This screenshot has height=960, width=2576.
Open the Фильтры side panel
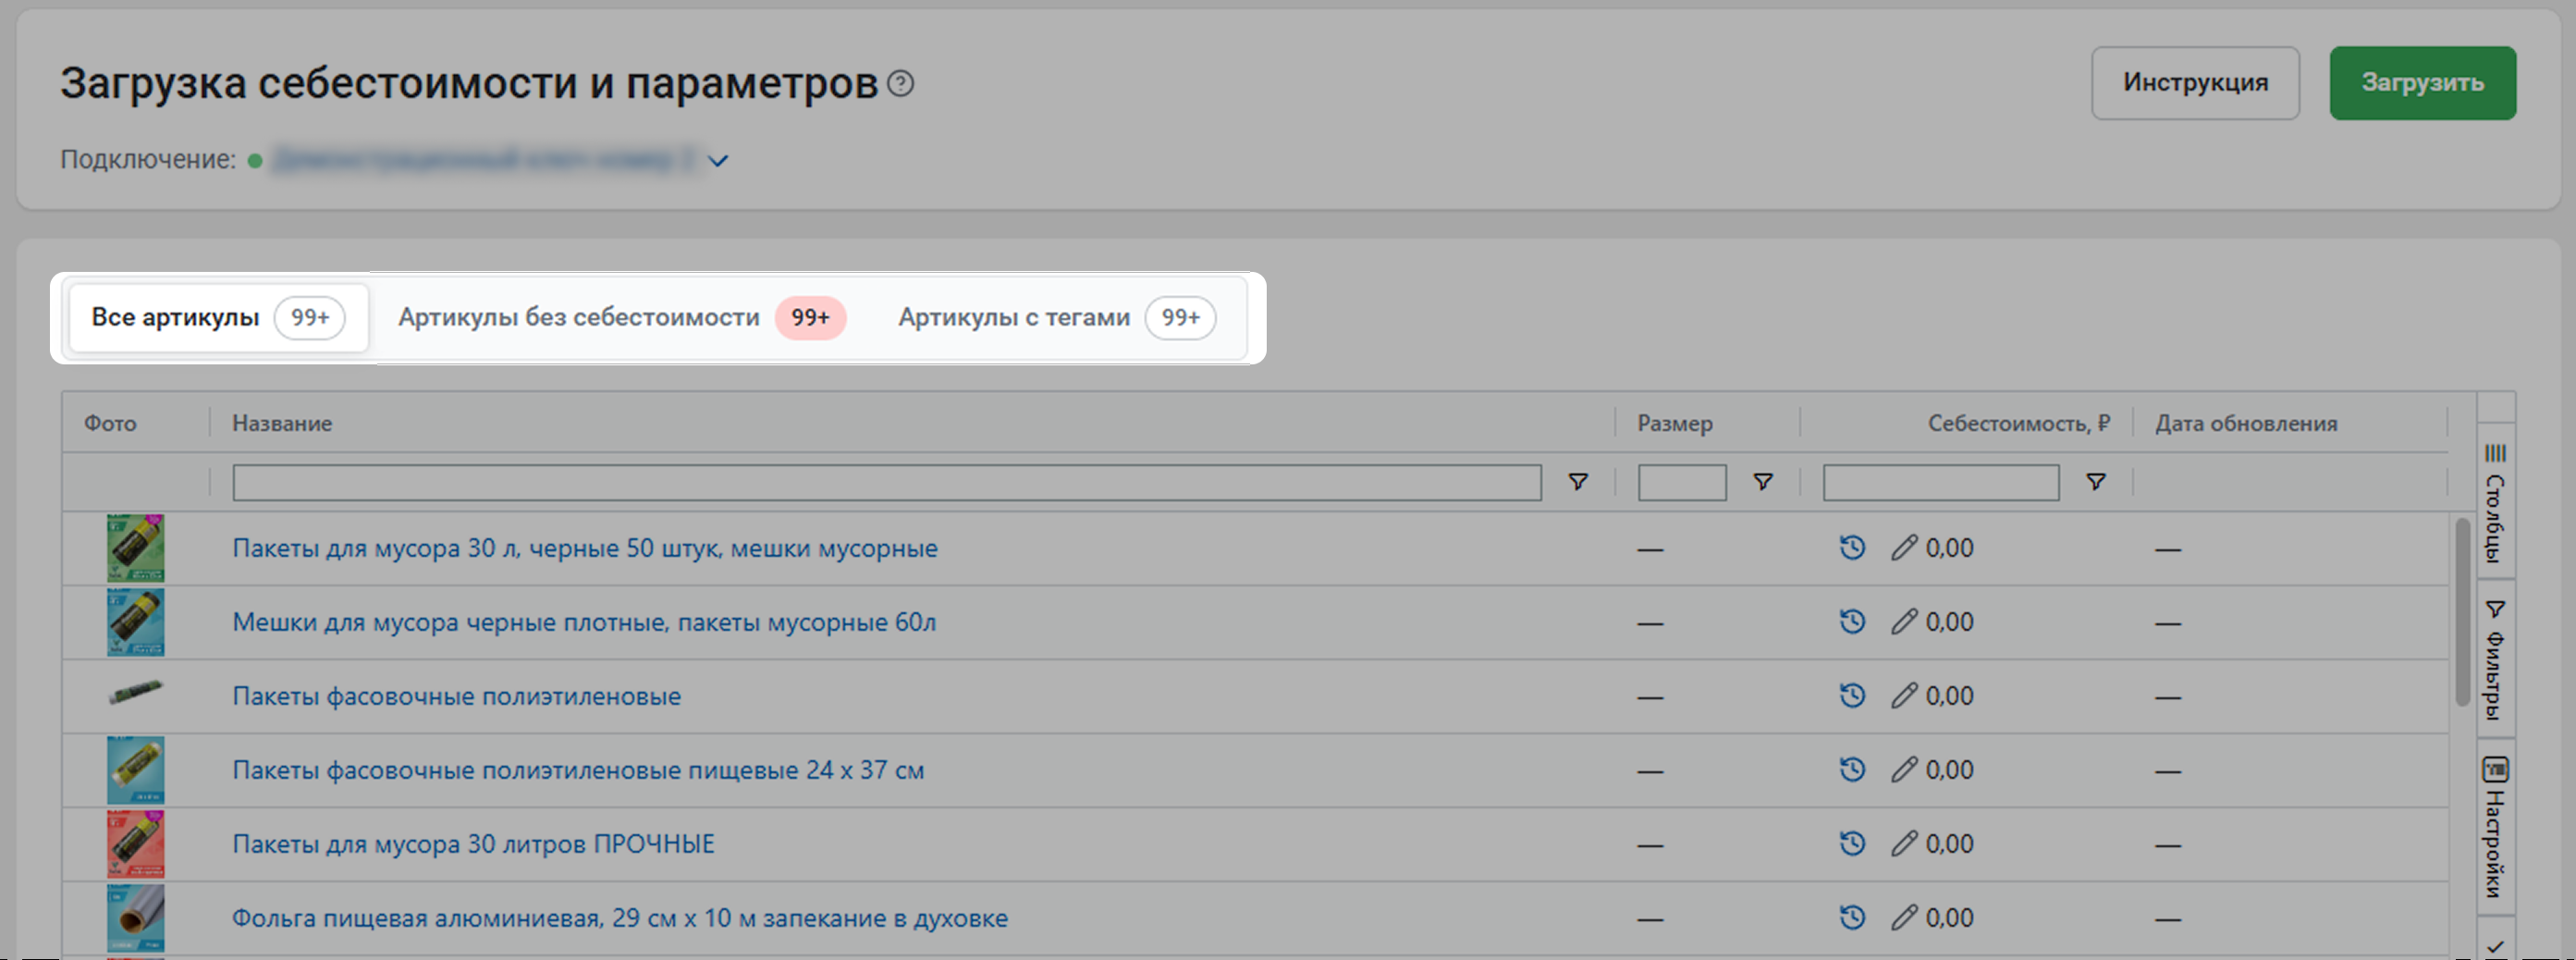tap(2495, 659)
